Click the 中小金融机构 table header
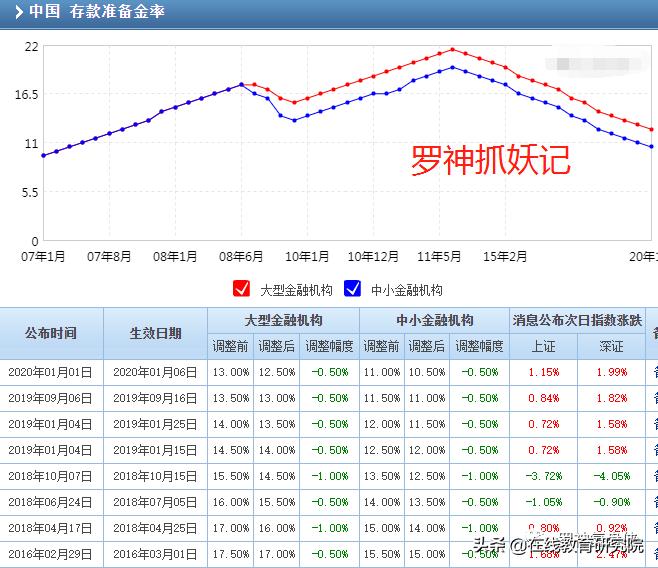The height and width of the screenshot is (568, 658). (435, 320)
